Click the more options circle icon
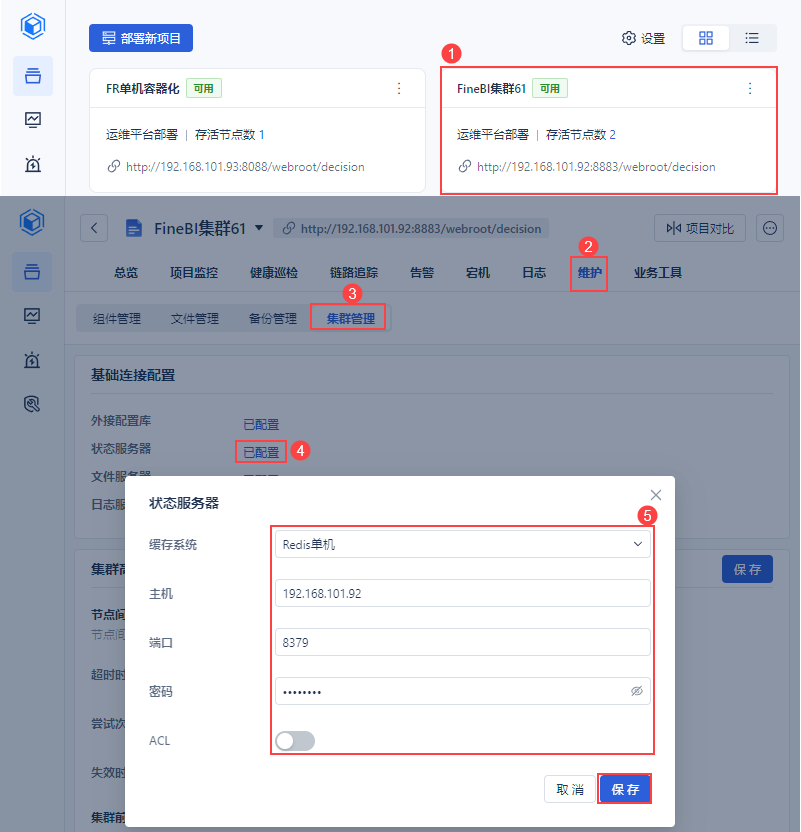Viewport: 801px width, 832px height. click(x=770, y=228)
